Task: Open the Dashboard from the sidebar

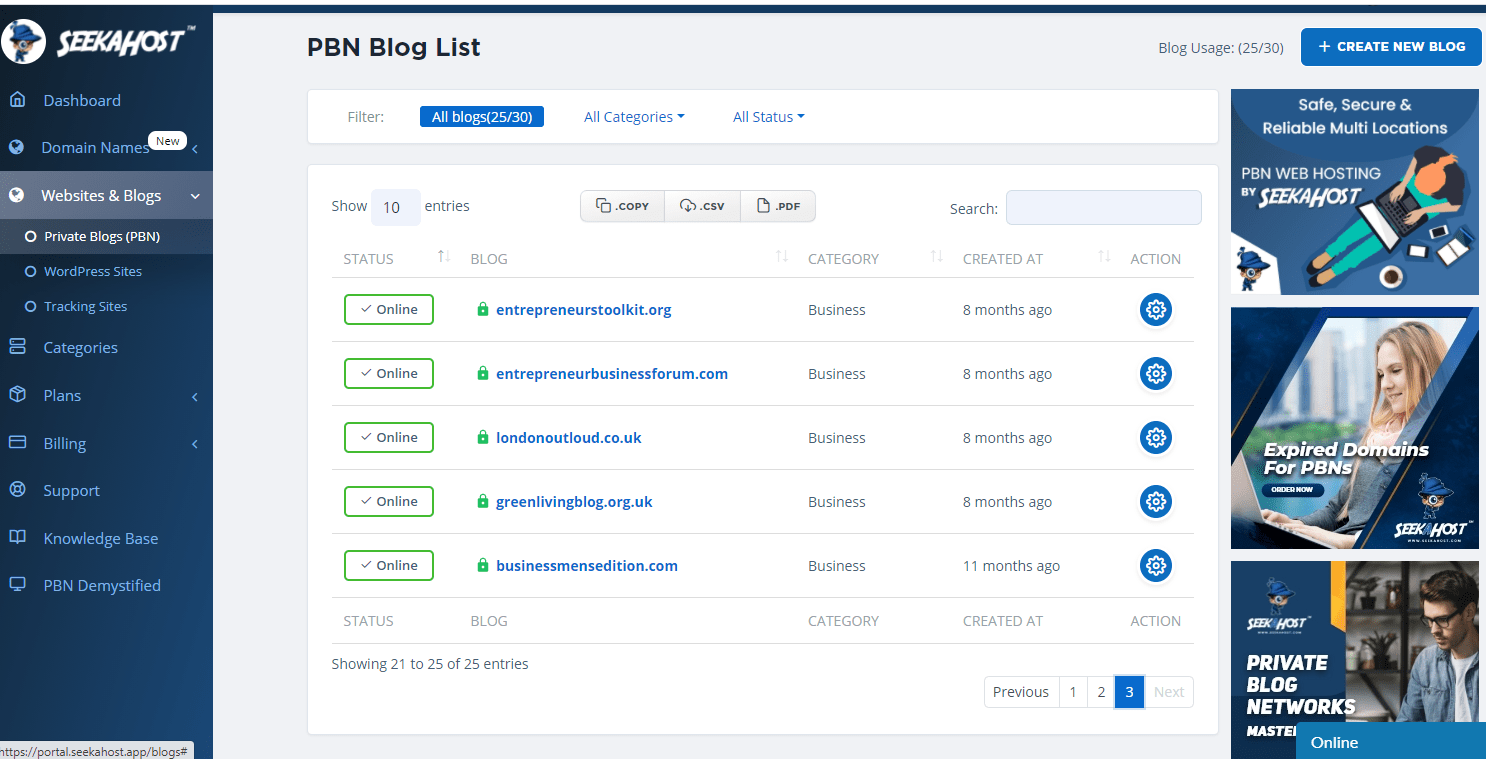Action: click(x=82, y=100)
